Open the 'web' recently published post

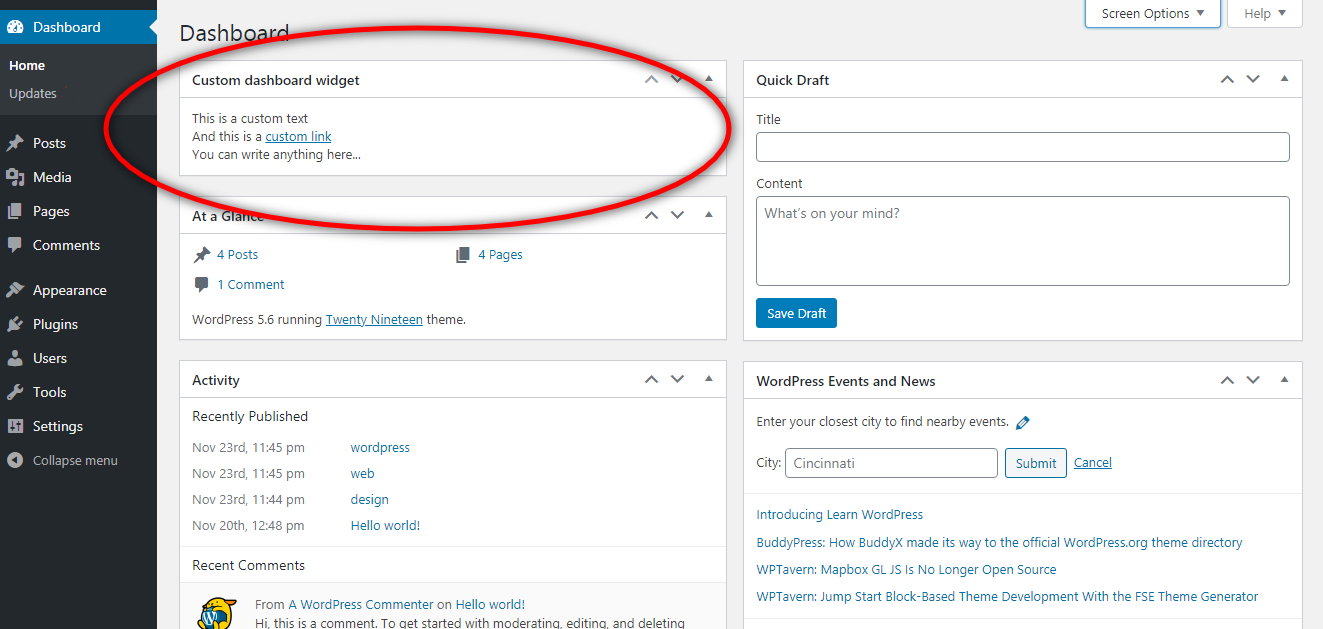[x=362, y=474]
